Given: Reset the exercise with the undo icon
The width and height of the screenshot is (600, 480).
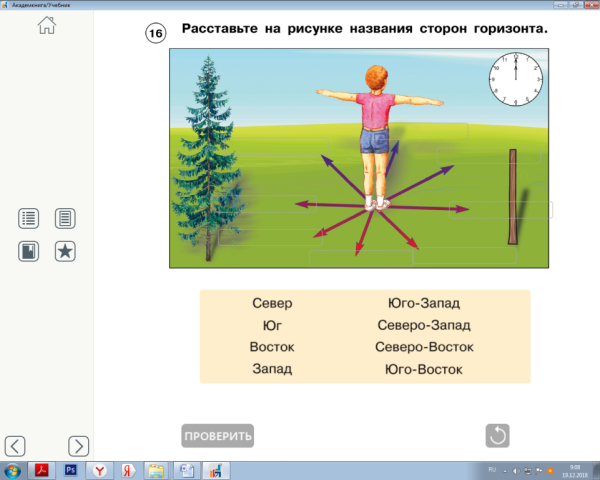Looking at the screenshot, I should pos(497,436).
